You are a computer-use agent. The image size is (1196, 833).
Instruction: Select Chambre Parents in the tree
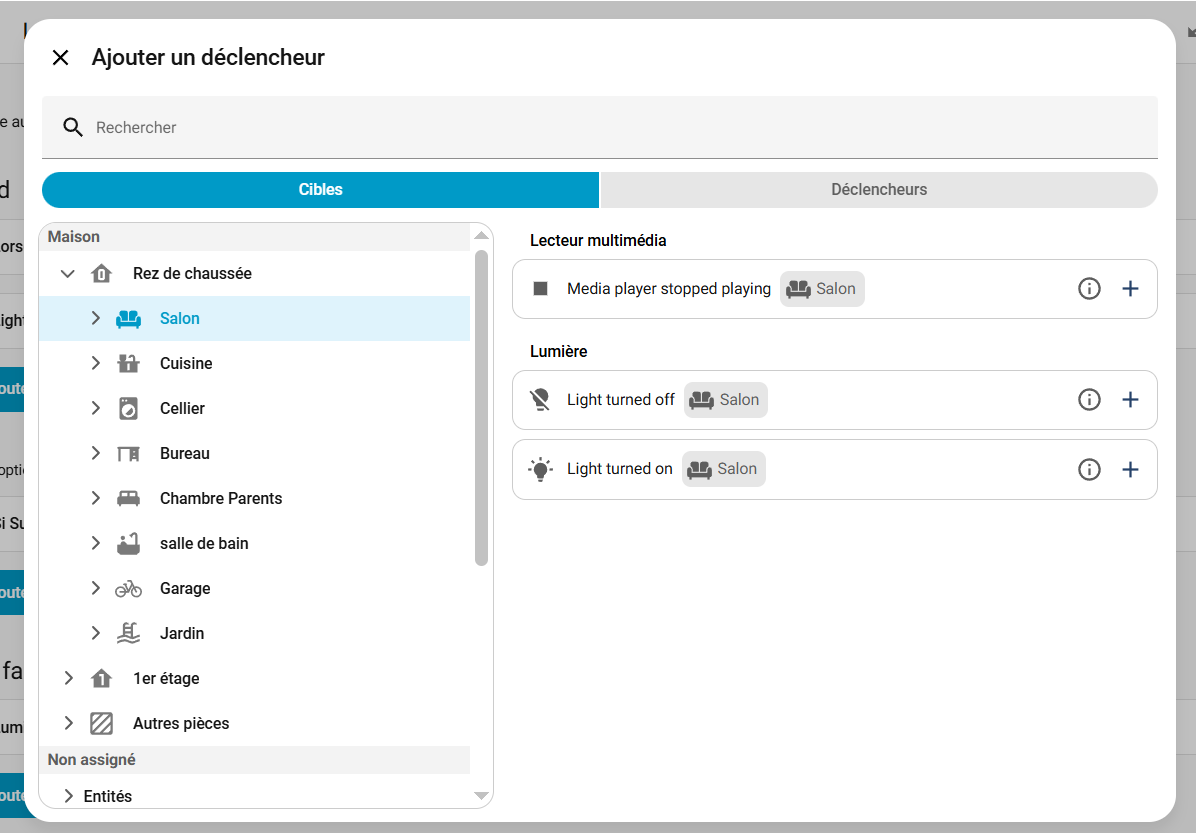point(221,499)
